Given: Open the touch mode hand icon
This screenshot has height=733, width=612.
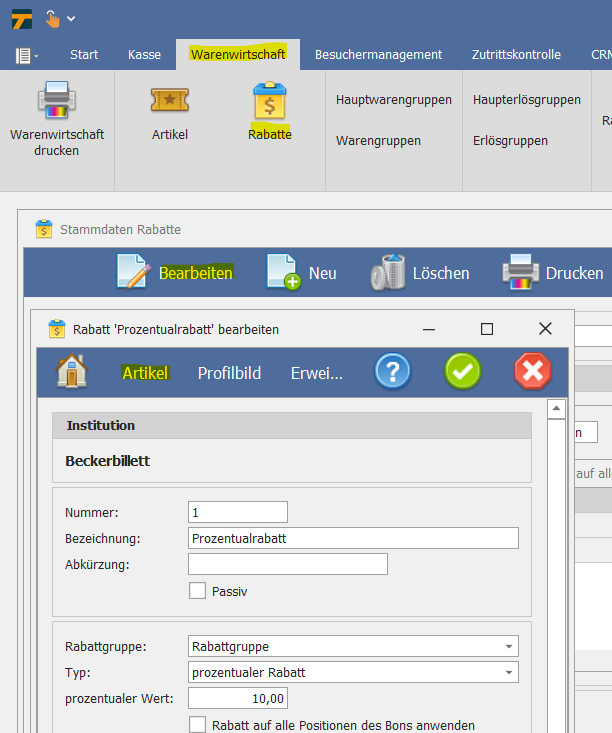Looking at the screenshot, I should [52, 19].
